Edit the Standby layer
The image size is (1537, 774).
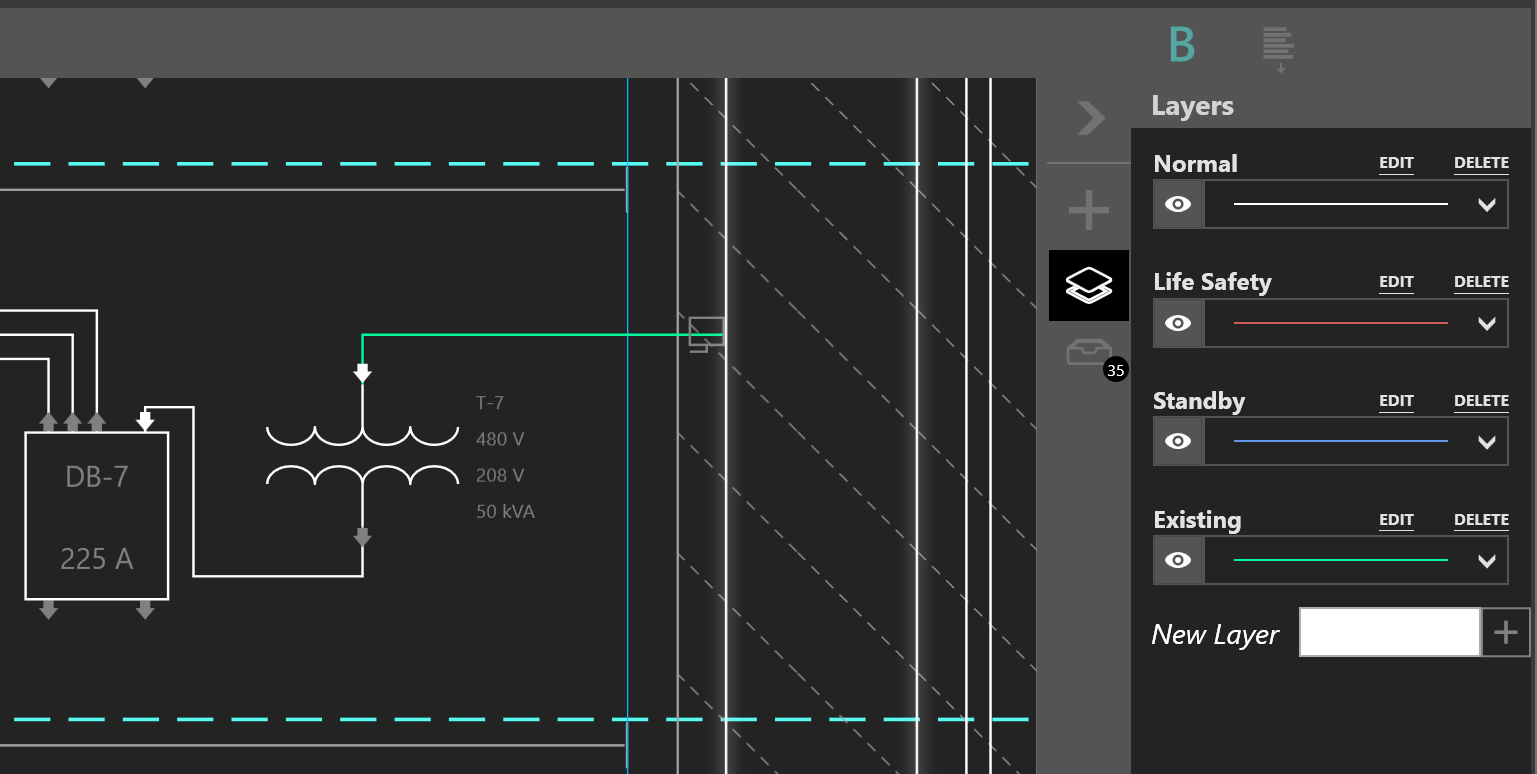pos(1396,401)
